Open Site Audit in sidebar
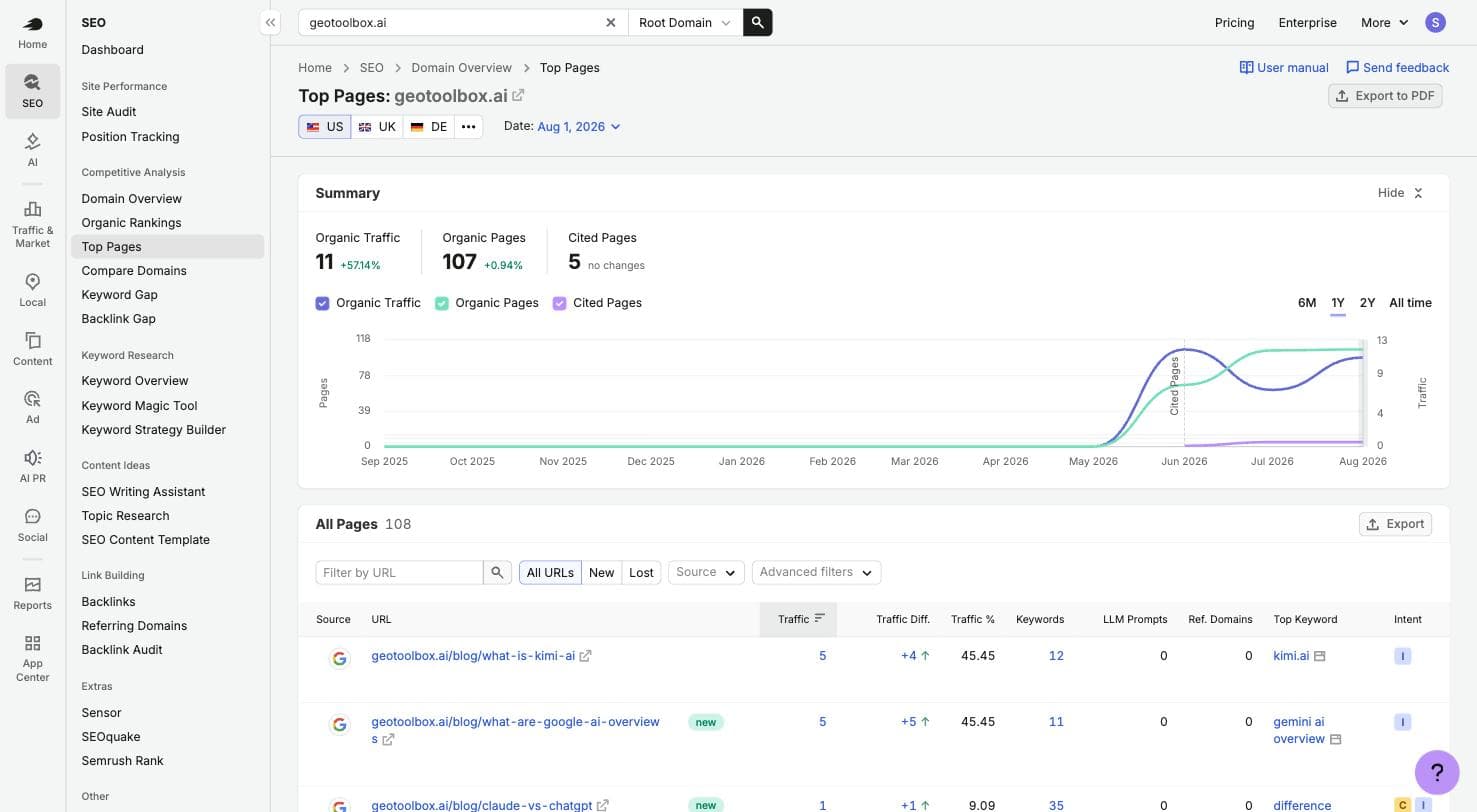 coord(108,111)
